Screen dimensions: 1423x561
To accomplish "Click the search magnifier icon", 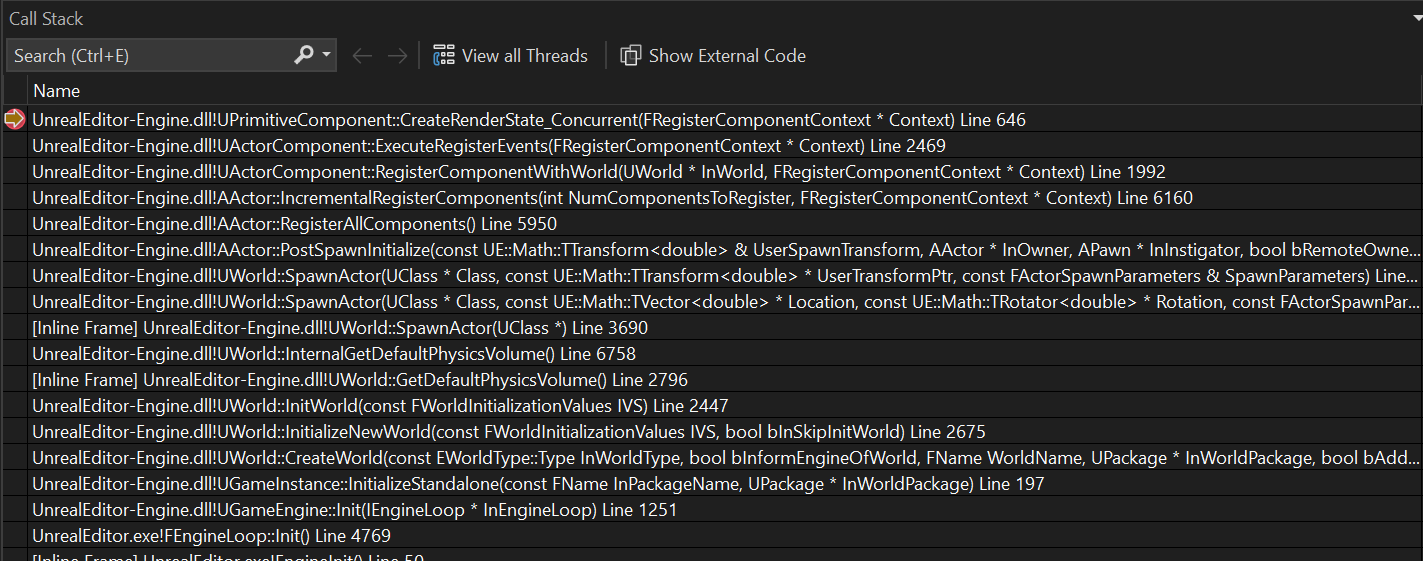I will (x=304, y=56).
